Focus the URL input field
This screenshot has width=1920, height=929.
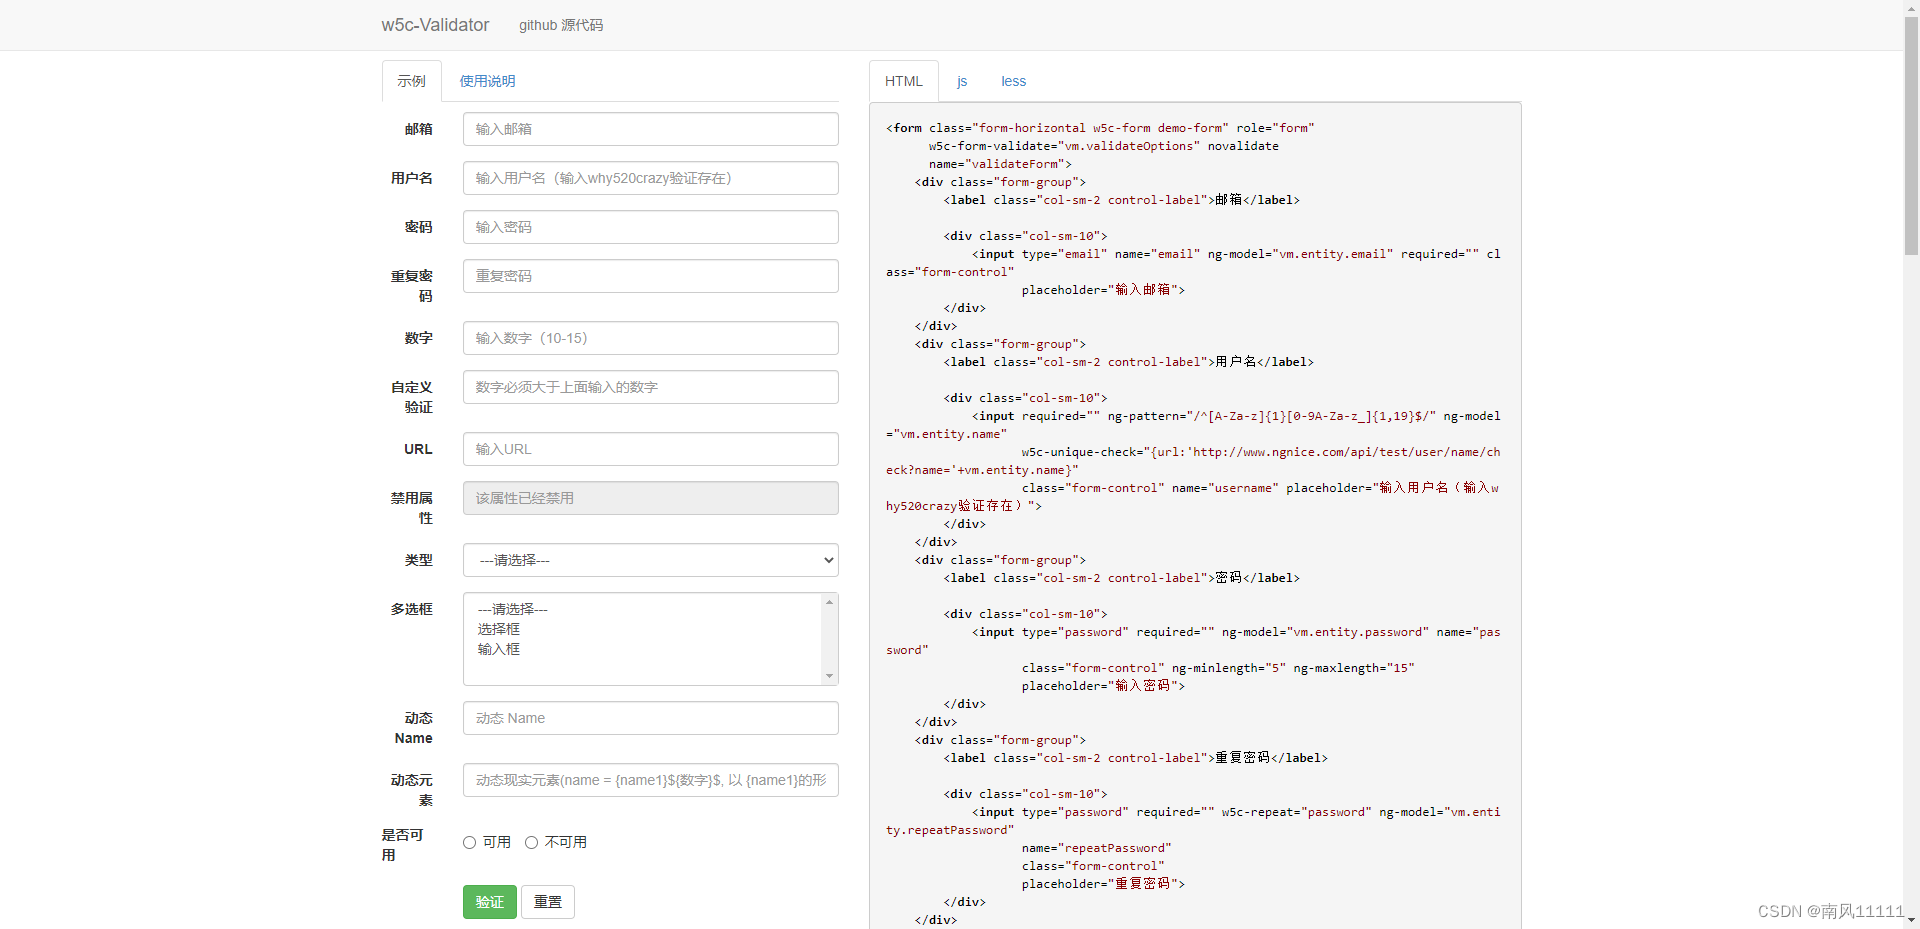650,449
